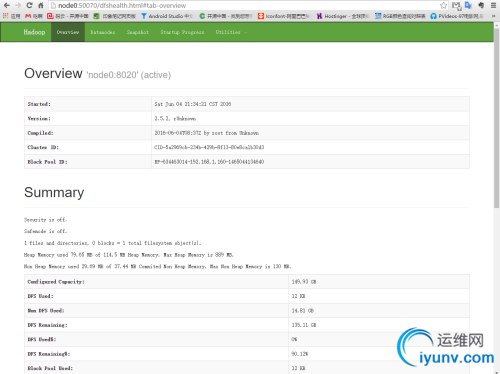Select the Non DFS Used value

click(303, 310)
